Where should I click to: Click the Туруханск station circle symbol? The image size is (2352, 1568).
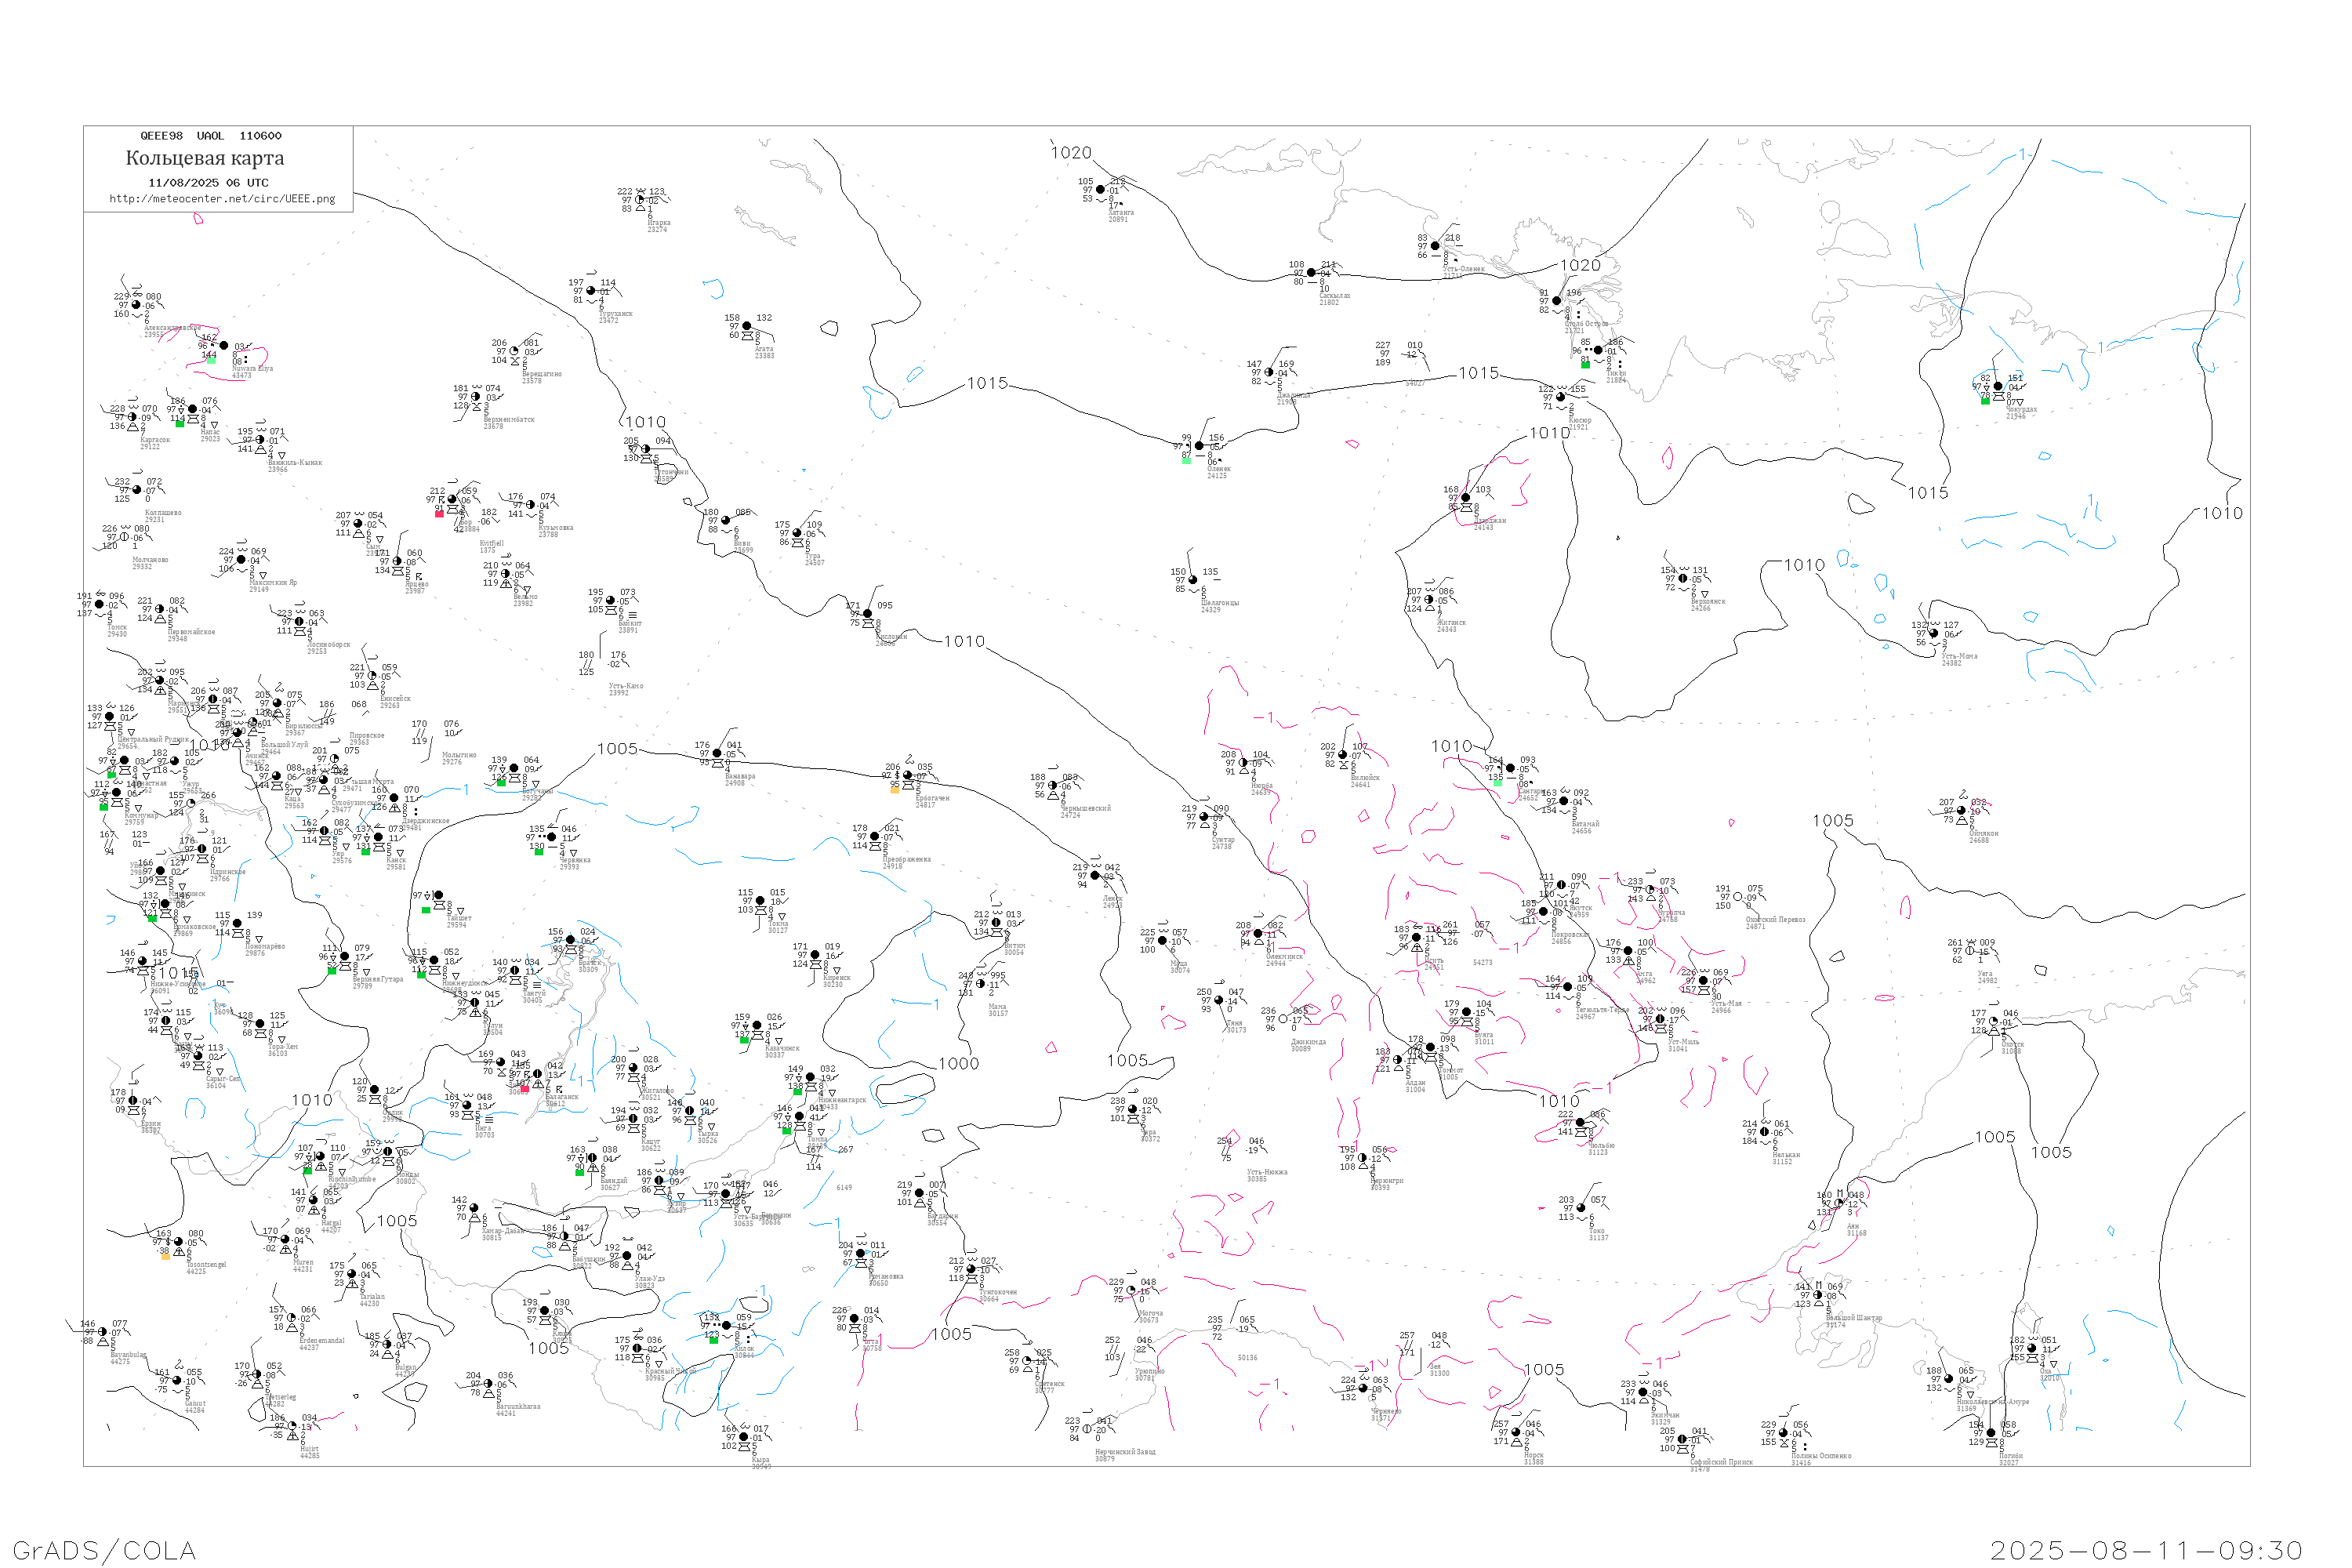coord(591,291)
